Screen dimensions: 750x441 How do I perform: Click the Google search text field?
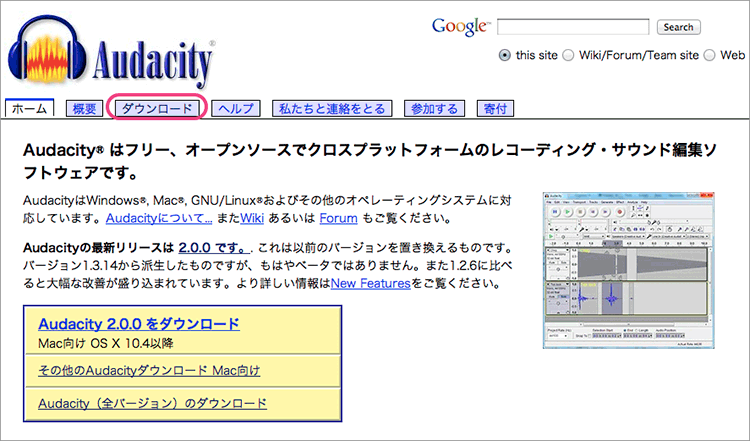click(575, 27)
